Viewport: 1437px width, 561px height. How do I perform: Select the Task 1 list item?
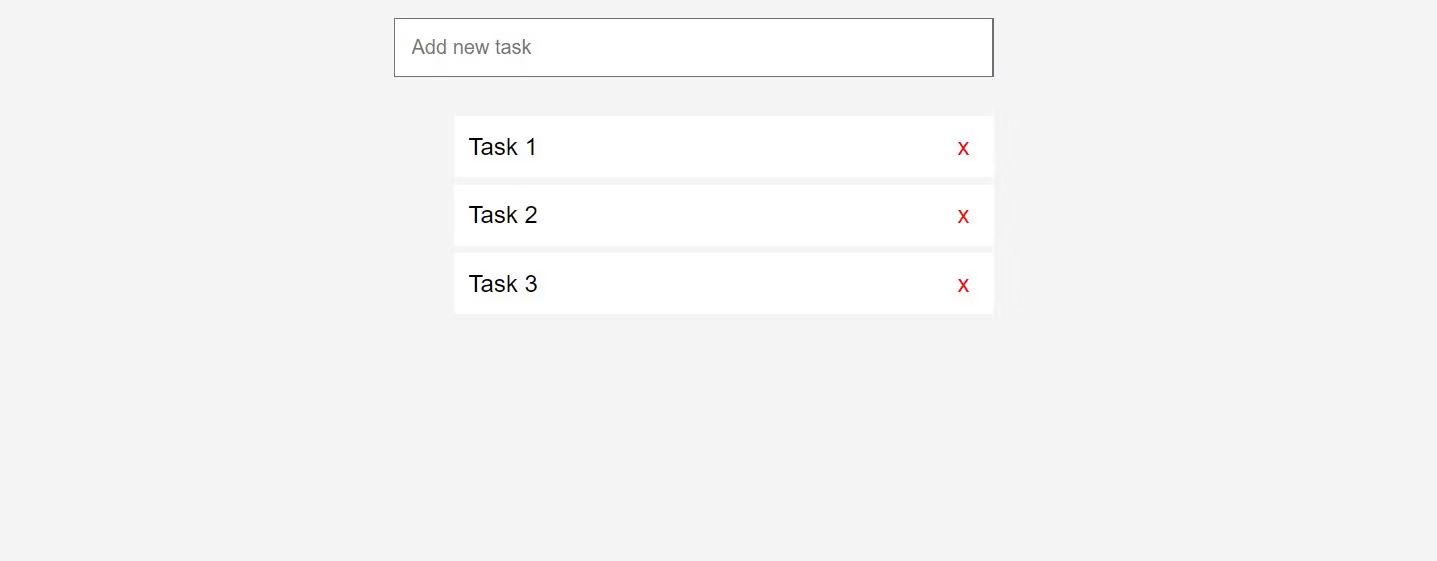tap(723, 147)
